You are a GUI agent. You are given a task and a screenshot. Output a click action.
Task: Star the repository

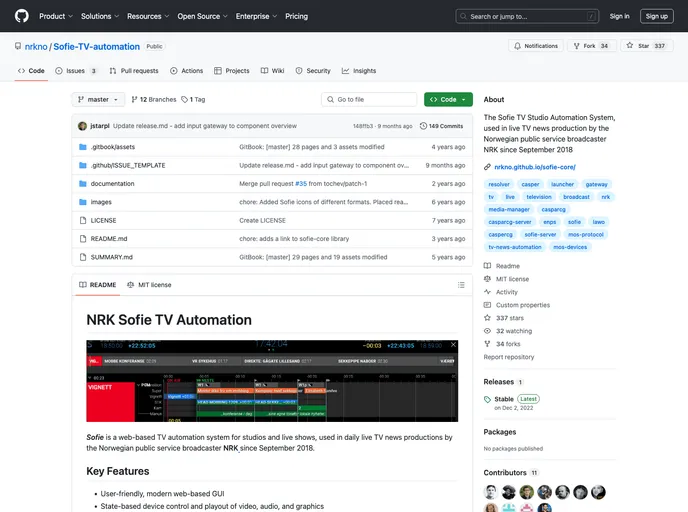[x=646, y=46]
